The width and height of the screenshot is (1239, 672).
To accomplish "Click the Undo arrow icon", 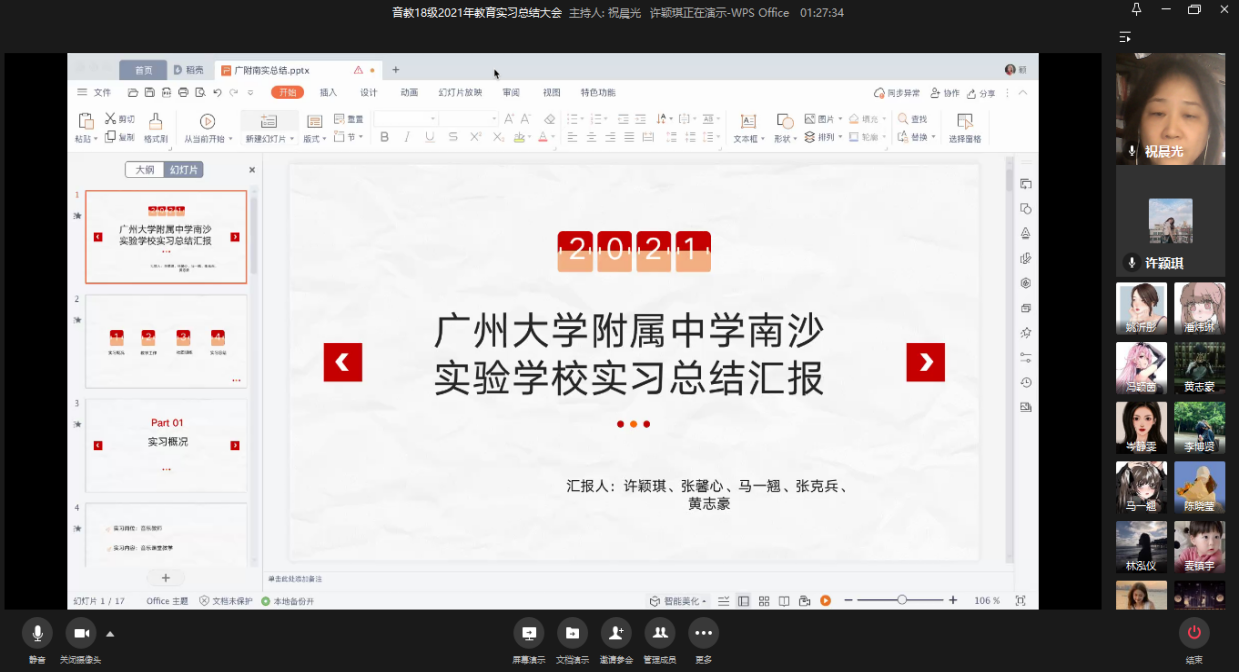I will 217,93.
